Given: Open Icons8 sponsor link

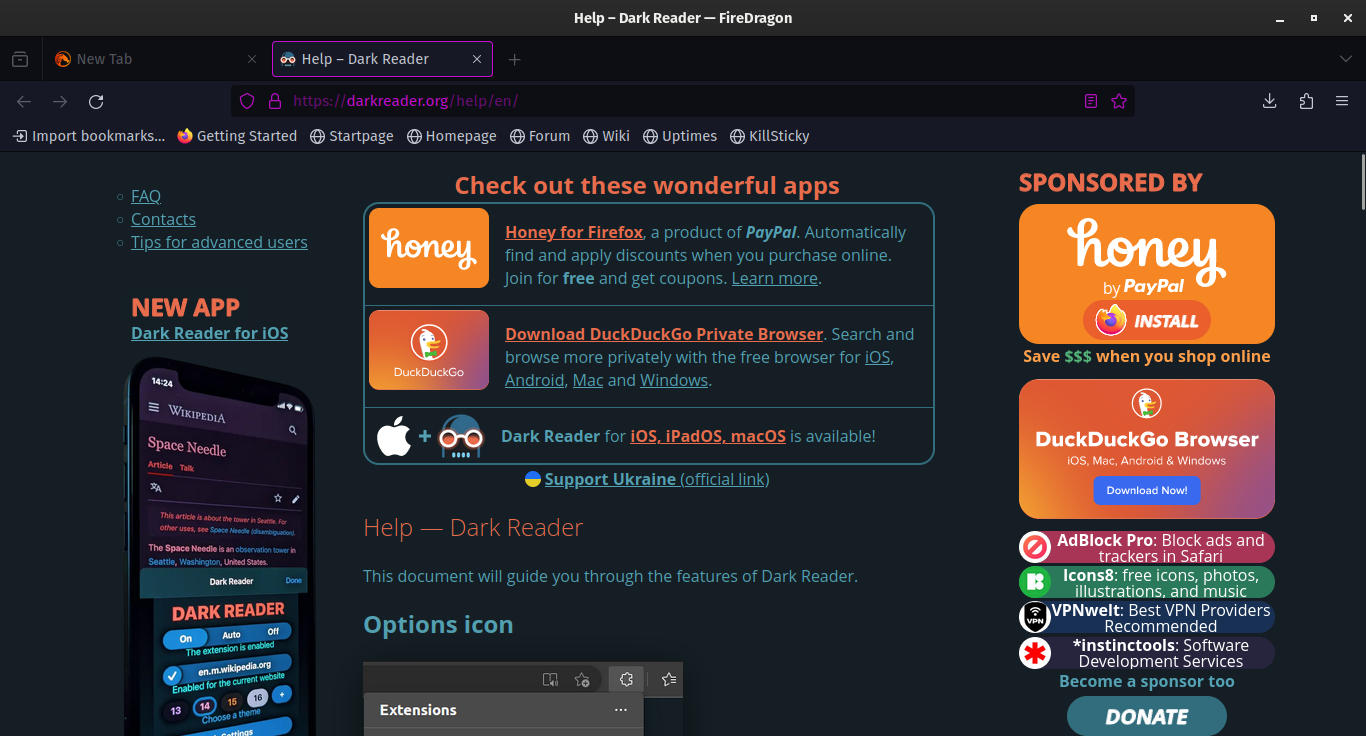Looking at the screenshot, I should click(x=1147, y=582).
